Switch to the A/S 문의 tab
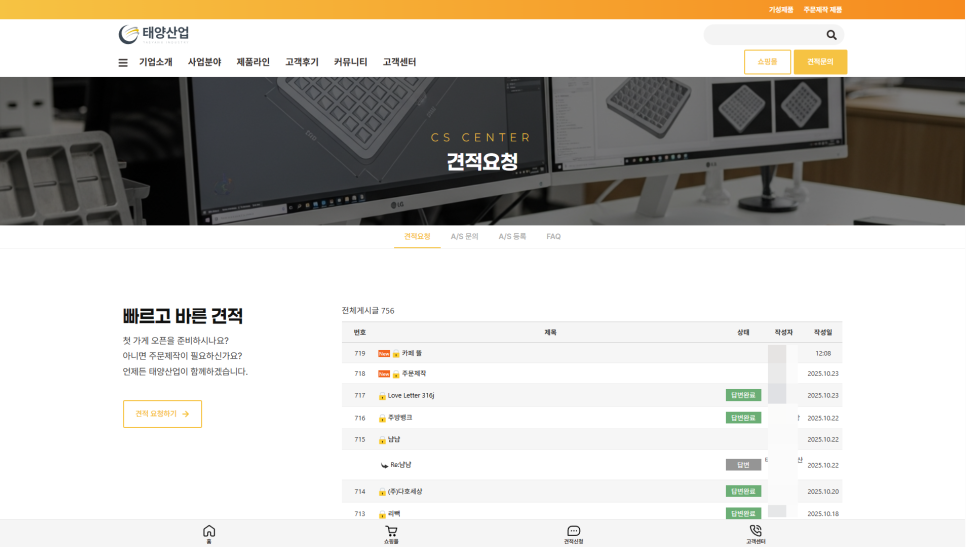966x547 pixels. [x=464, y=237]
